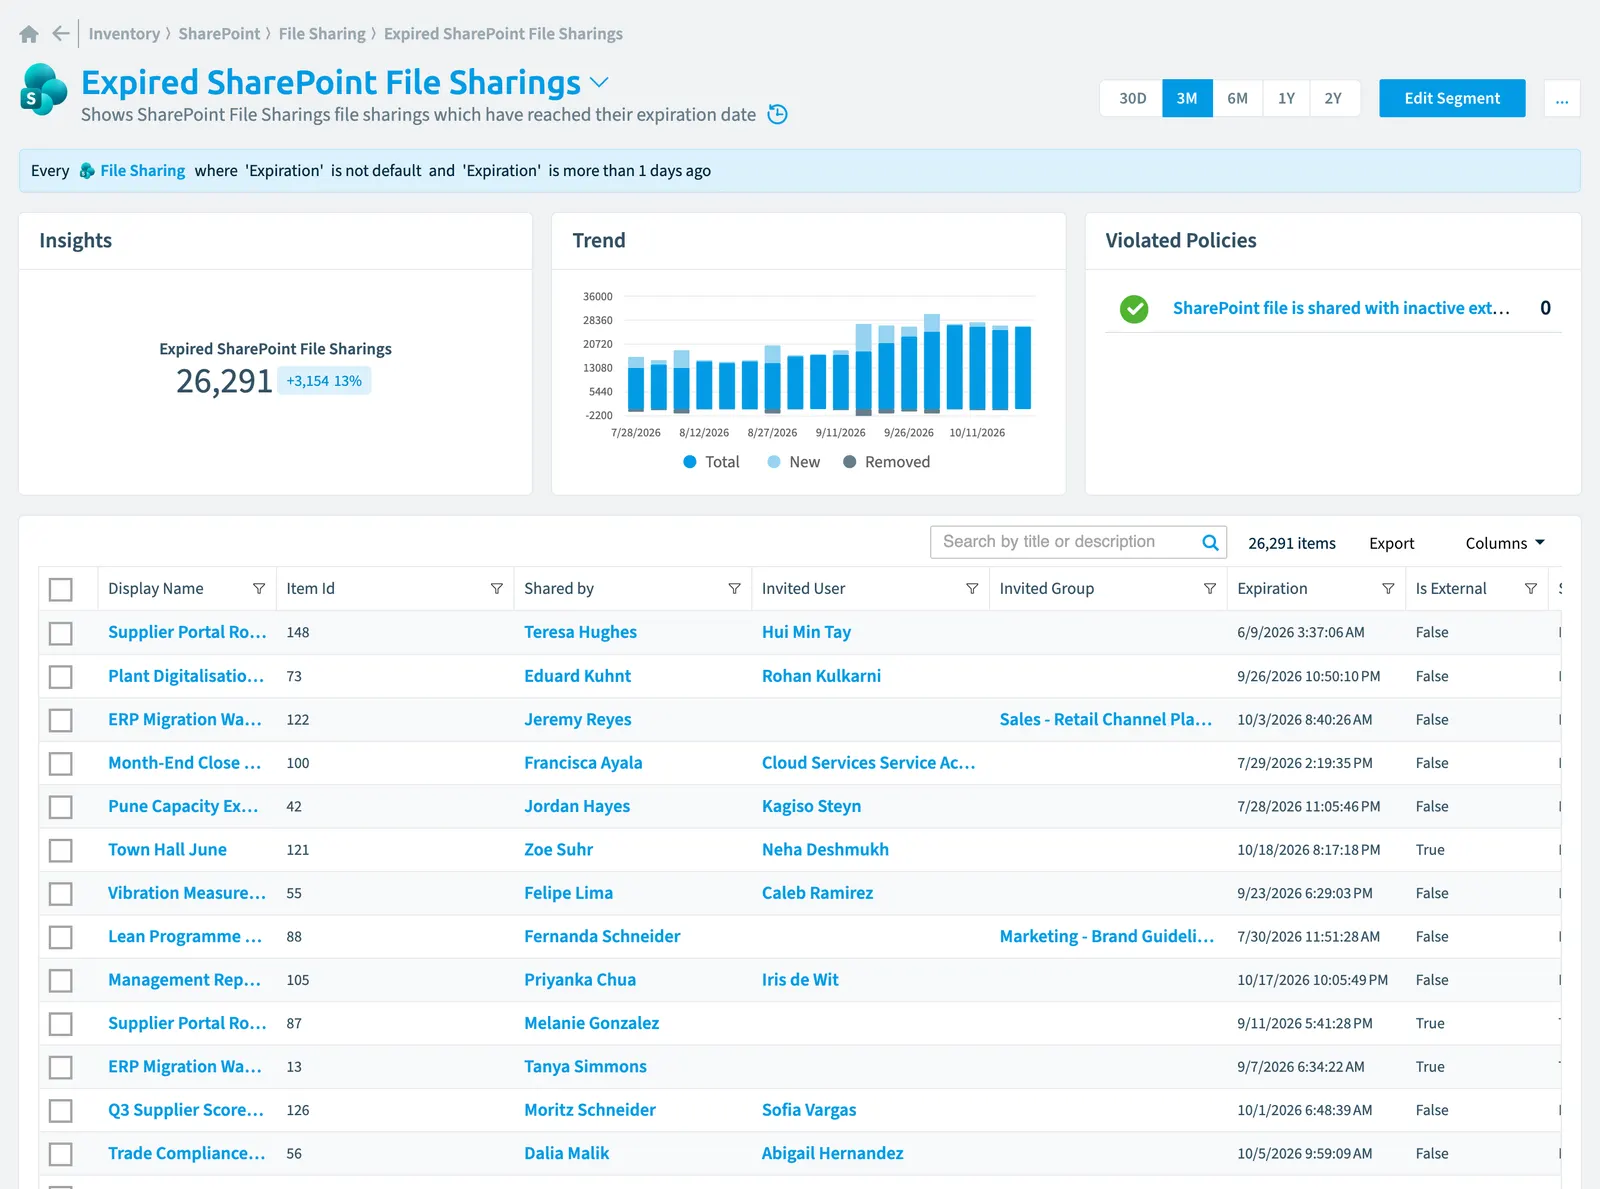
Task: Open the Columns dropdown
Action: (1505, 543)
